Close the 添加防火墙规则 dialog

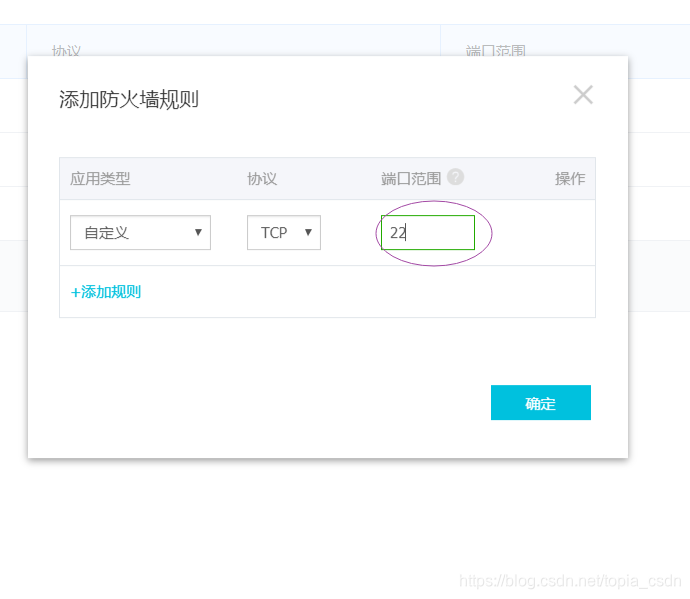pyautogui.click(x=583, y=95)
